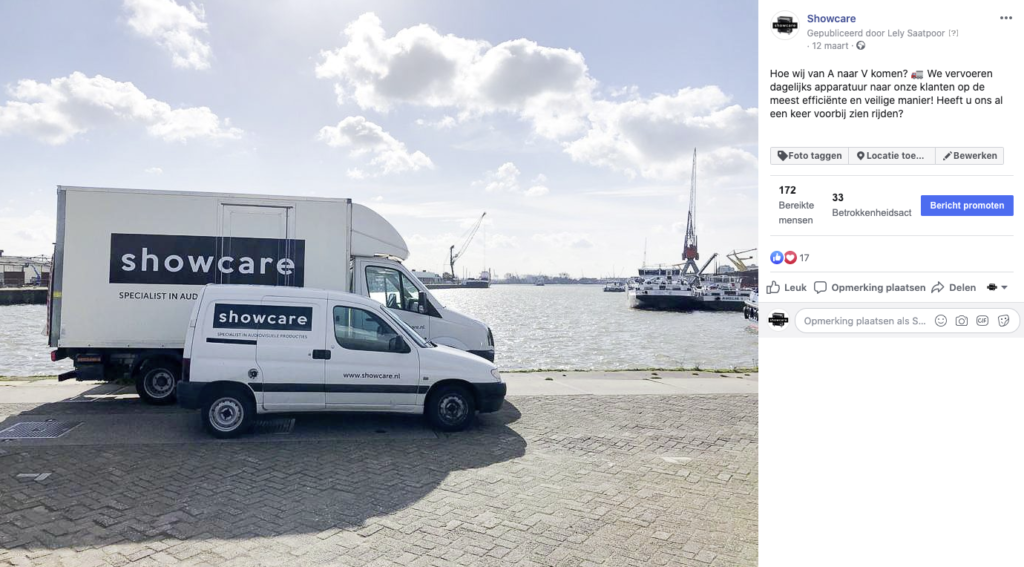Click the Showcare page profile picture

click(784, 25)
